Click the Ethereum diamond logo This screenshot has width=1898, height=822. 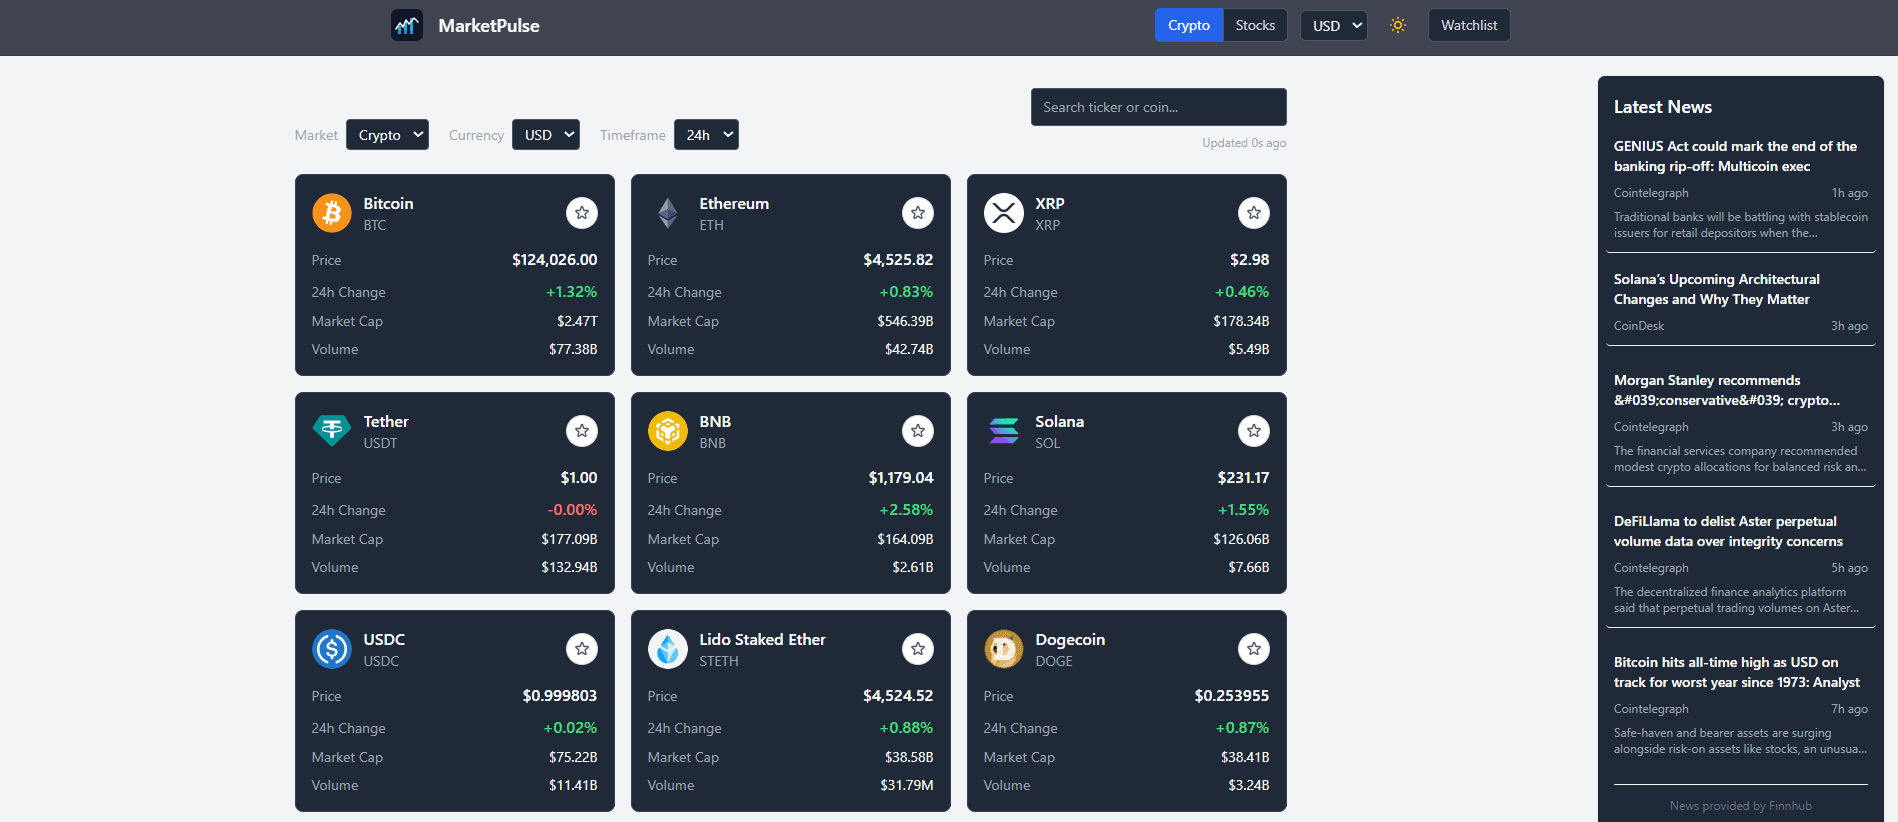[x=668, y=213]
